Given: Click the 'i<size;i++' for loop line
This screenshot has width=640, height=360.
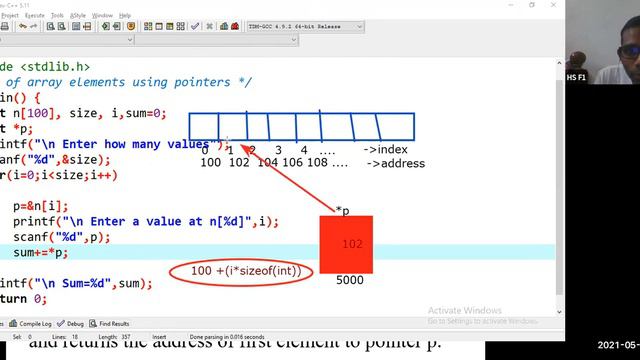Looking at the screenshot, I should (x=59, y=175).
